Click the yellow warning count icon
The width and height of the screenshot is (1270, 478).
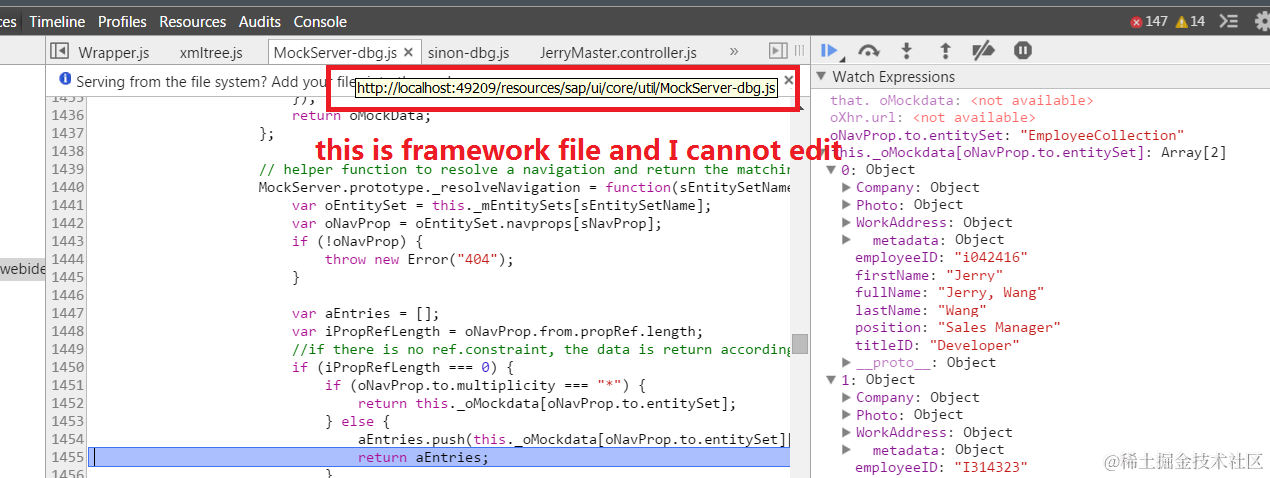click(1181, 22)
